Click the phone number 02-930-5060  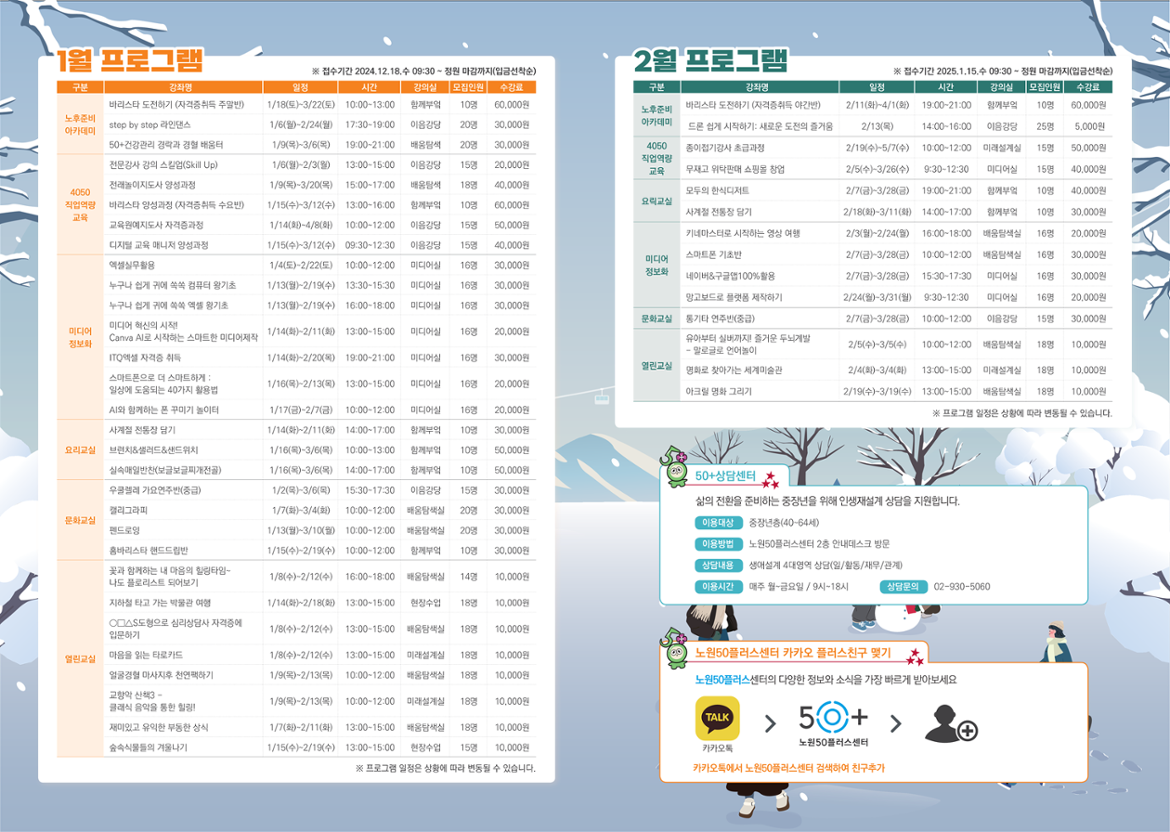click(962, 587)
